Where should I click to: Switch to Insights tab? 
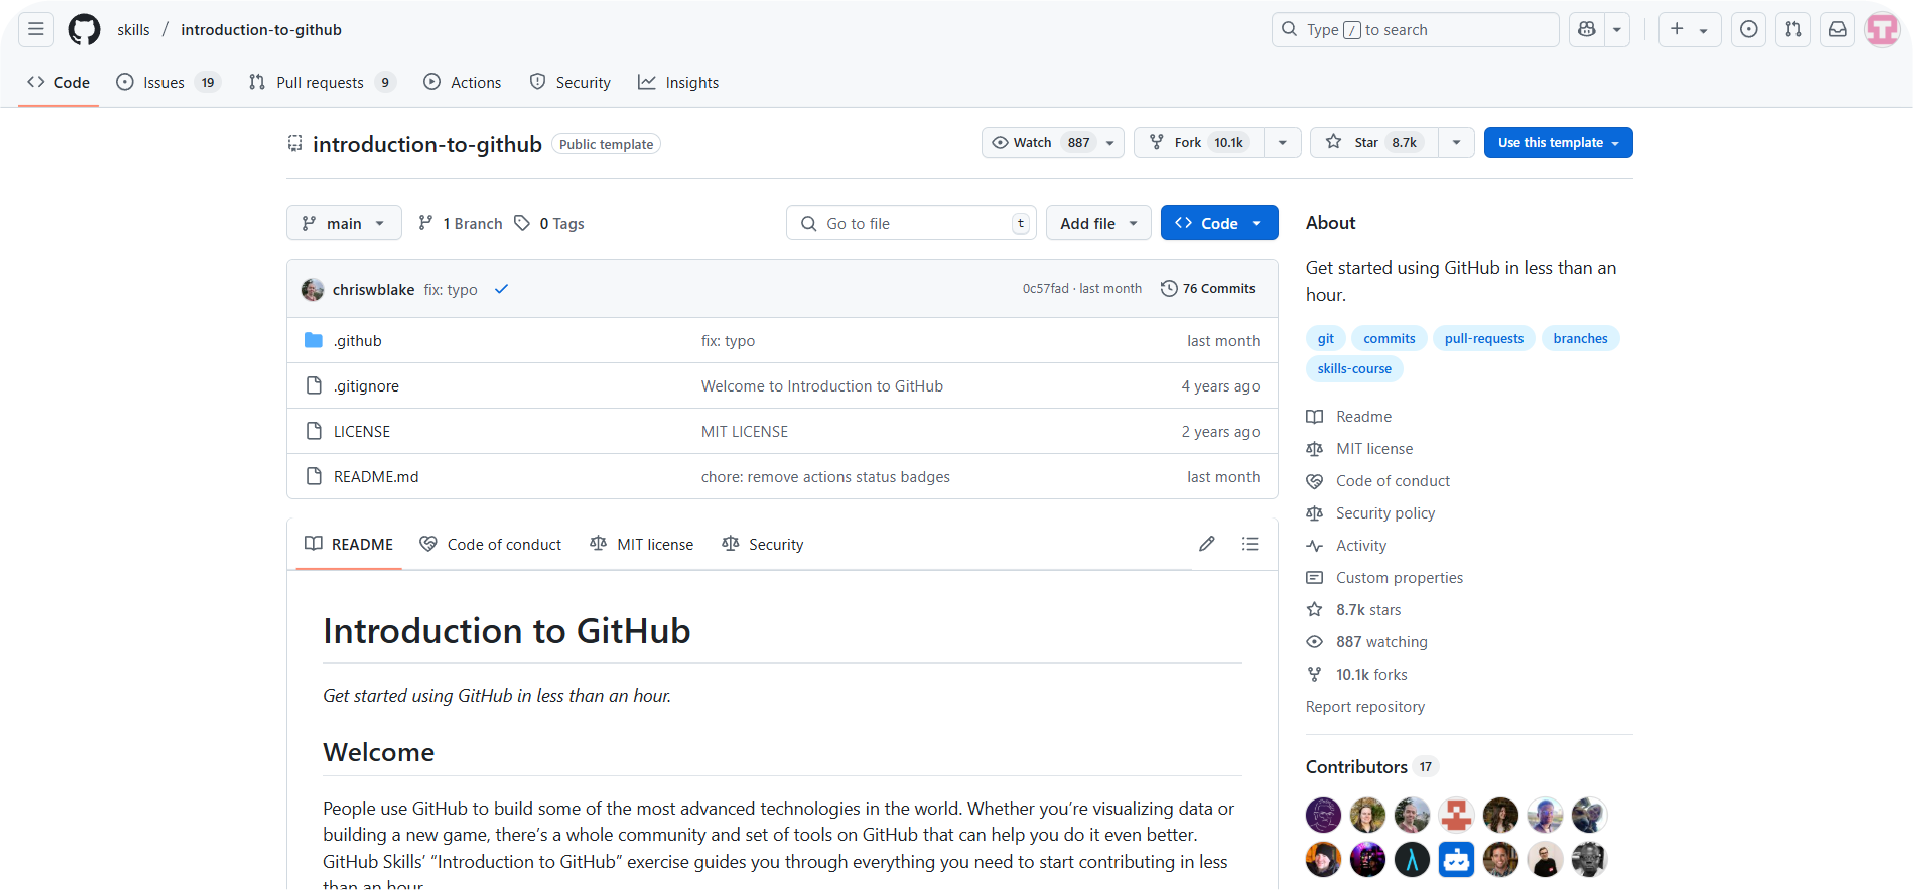tap(679, 82)
